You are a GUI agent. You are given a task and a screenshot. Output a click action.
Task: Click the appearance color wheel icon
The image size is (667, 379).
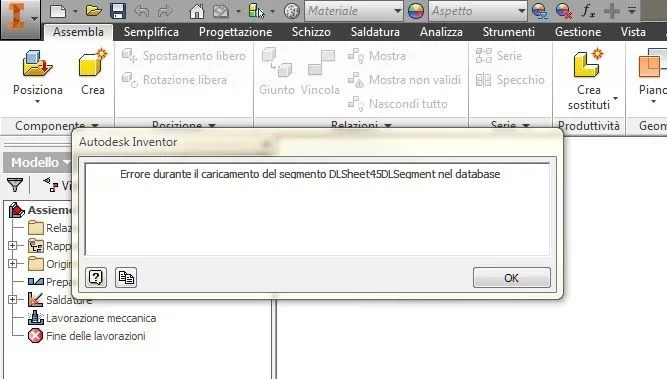pos(416,11)
